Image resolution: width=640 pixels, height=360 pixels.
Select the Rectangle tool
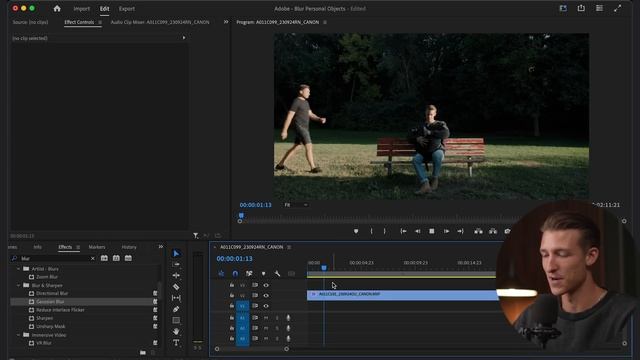coord(176,320)
